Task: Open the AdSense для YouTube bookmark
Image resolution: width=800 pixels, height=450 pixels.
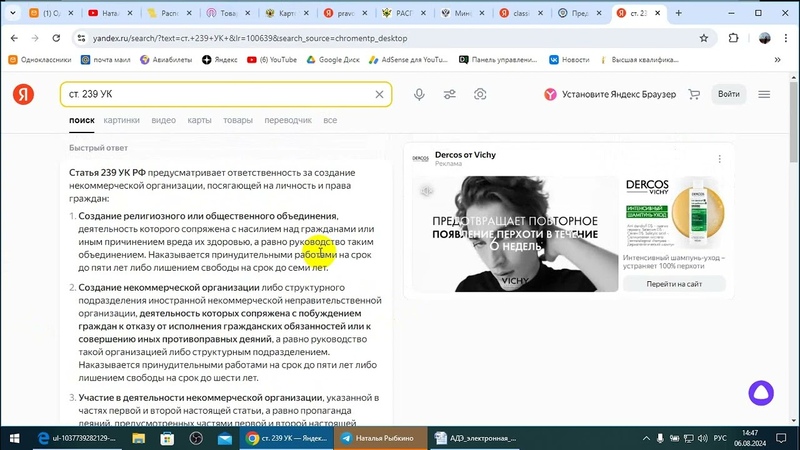Action: [408, 60]
